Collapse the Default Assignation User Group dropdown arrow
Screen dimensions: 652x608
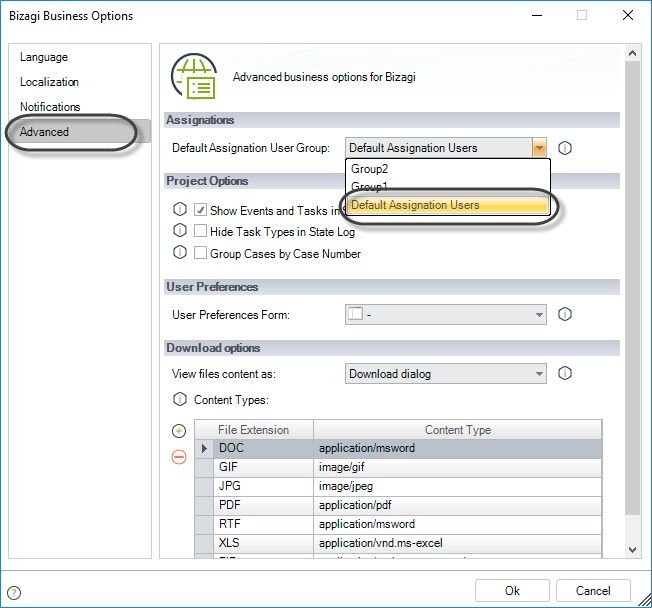[539, 148]
